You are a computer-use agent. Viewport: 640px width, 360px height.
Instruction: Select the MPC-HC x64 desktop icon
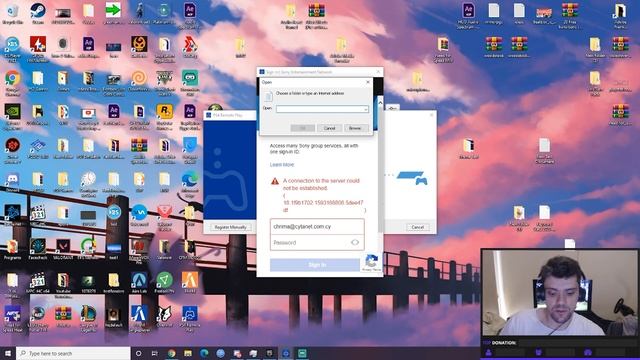[38, 283]
